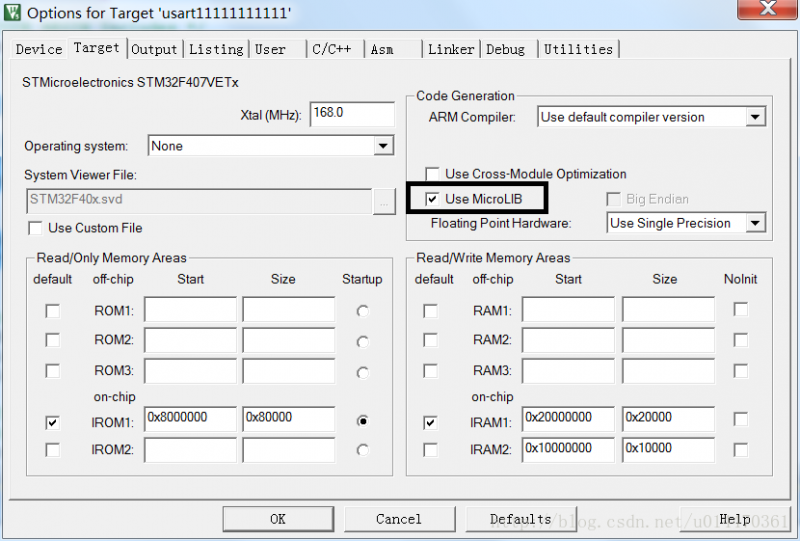Check the RAM1 default checkbox
Screen dimensions: 800x541
431,311
